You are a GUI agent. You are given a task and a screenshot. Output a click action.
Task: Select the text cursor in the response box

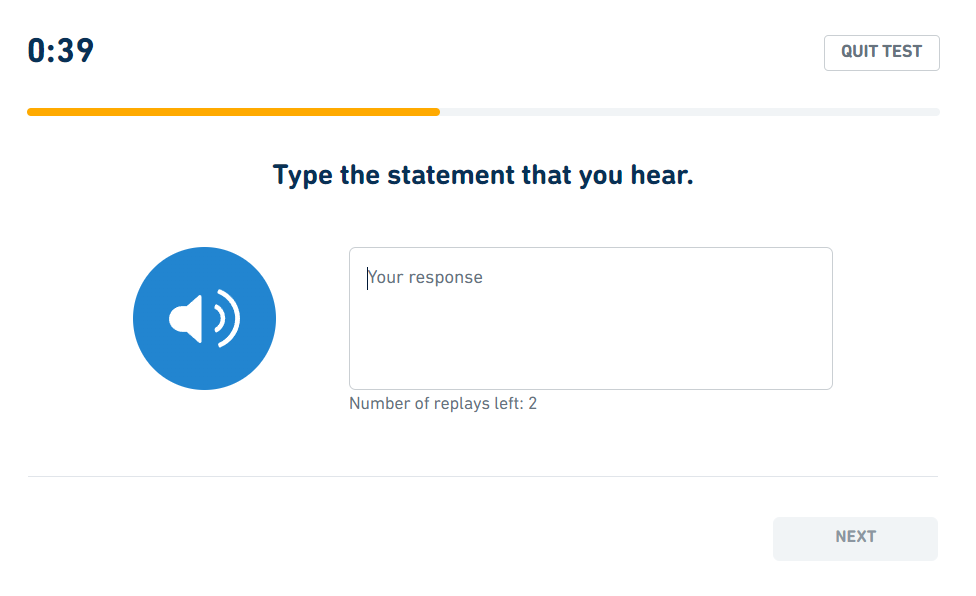[367, 278]
